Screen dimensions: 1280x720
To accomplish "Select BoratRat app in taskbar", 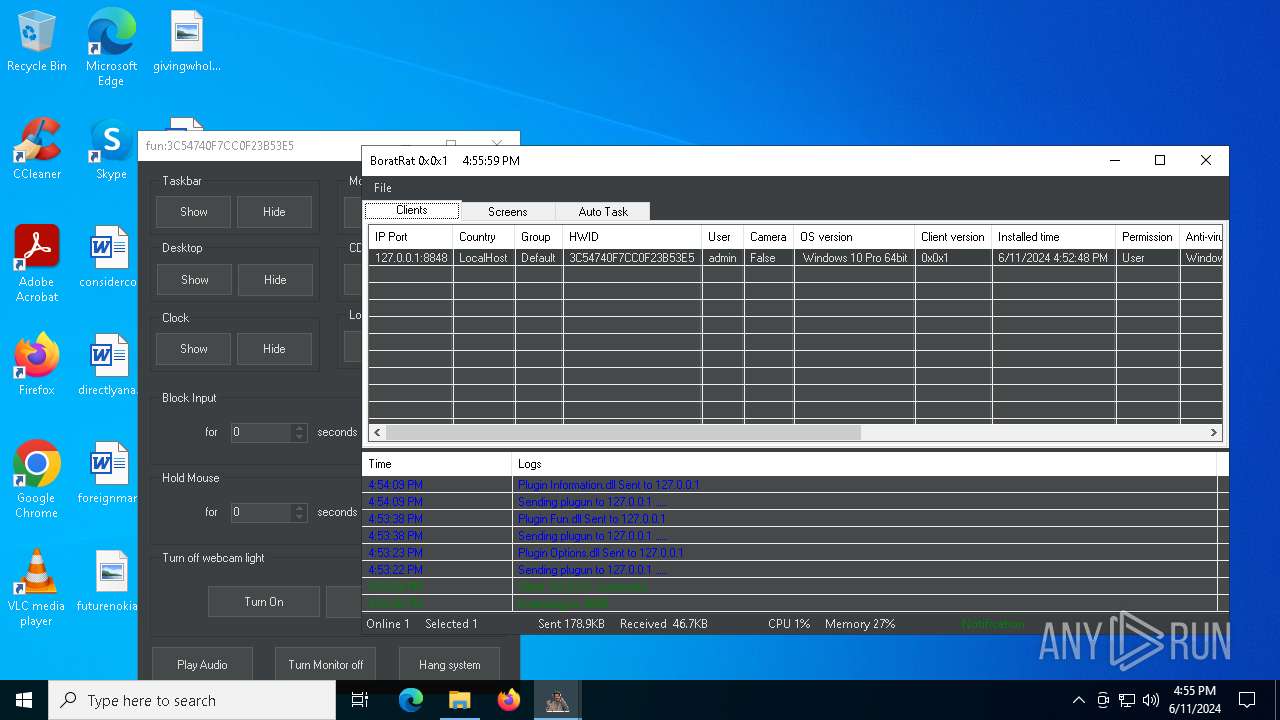I will click(557, 700).
